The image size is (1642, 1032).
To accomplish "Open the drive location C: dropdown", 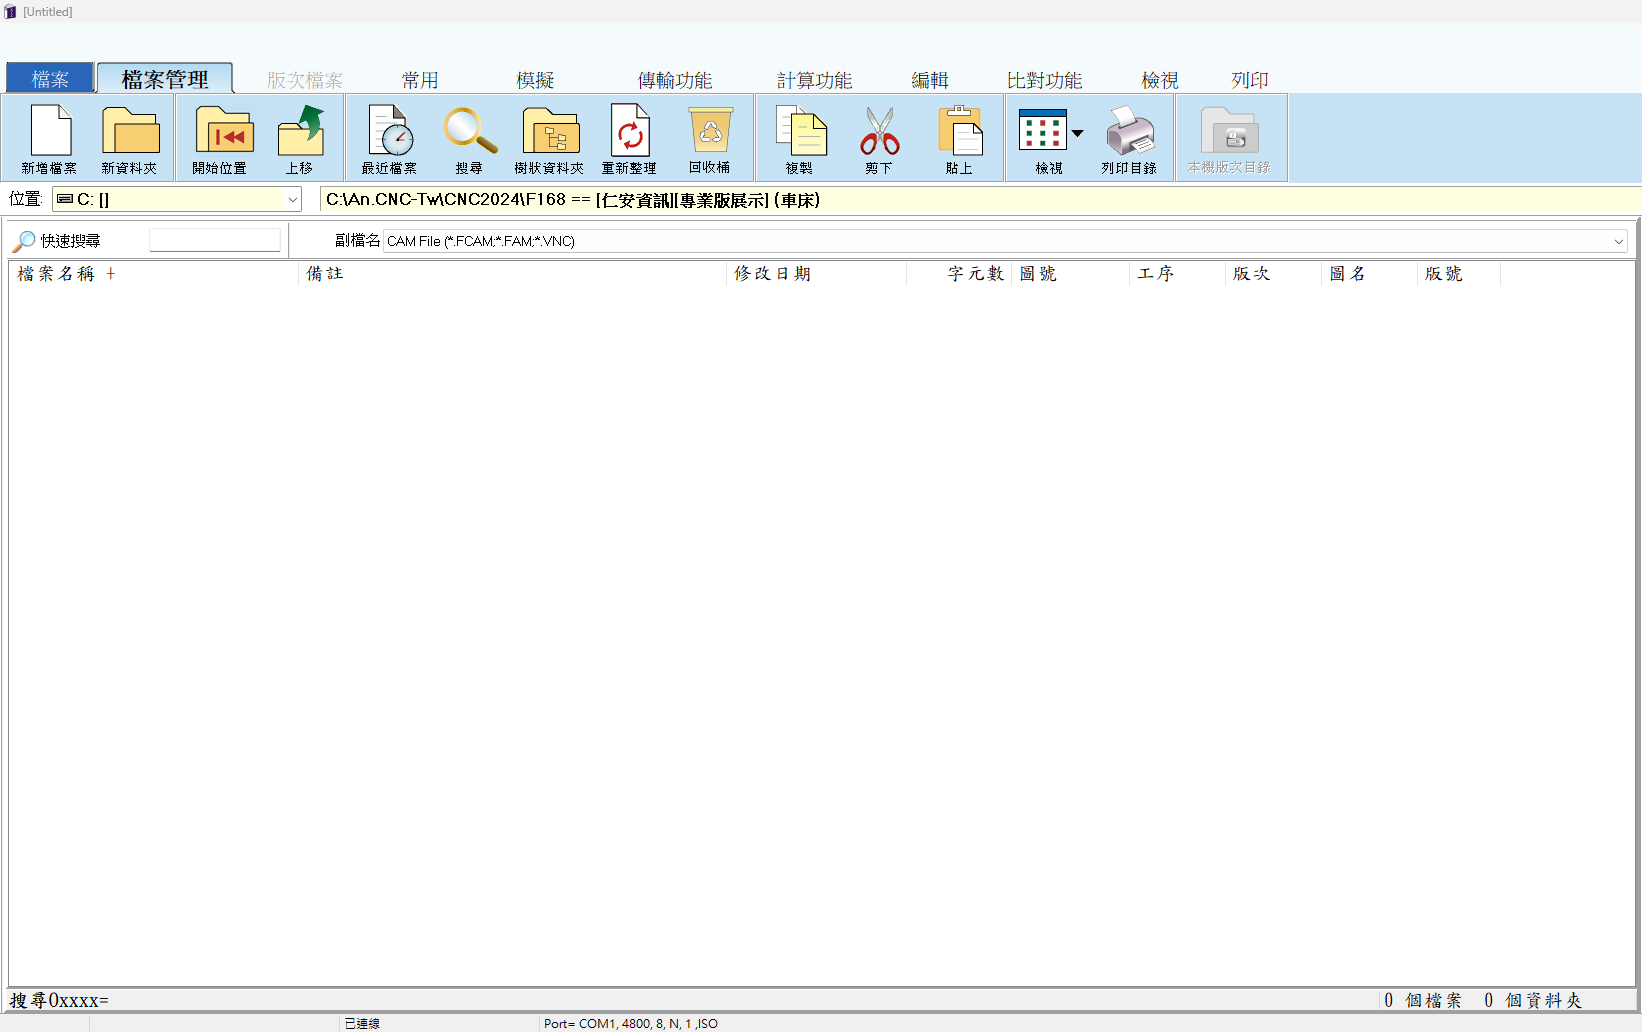I will point(292,200).
